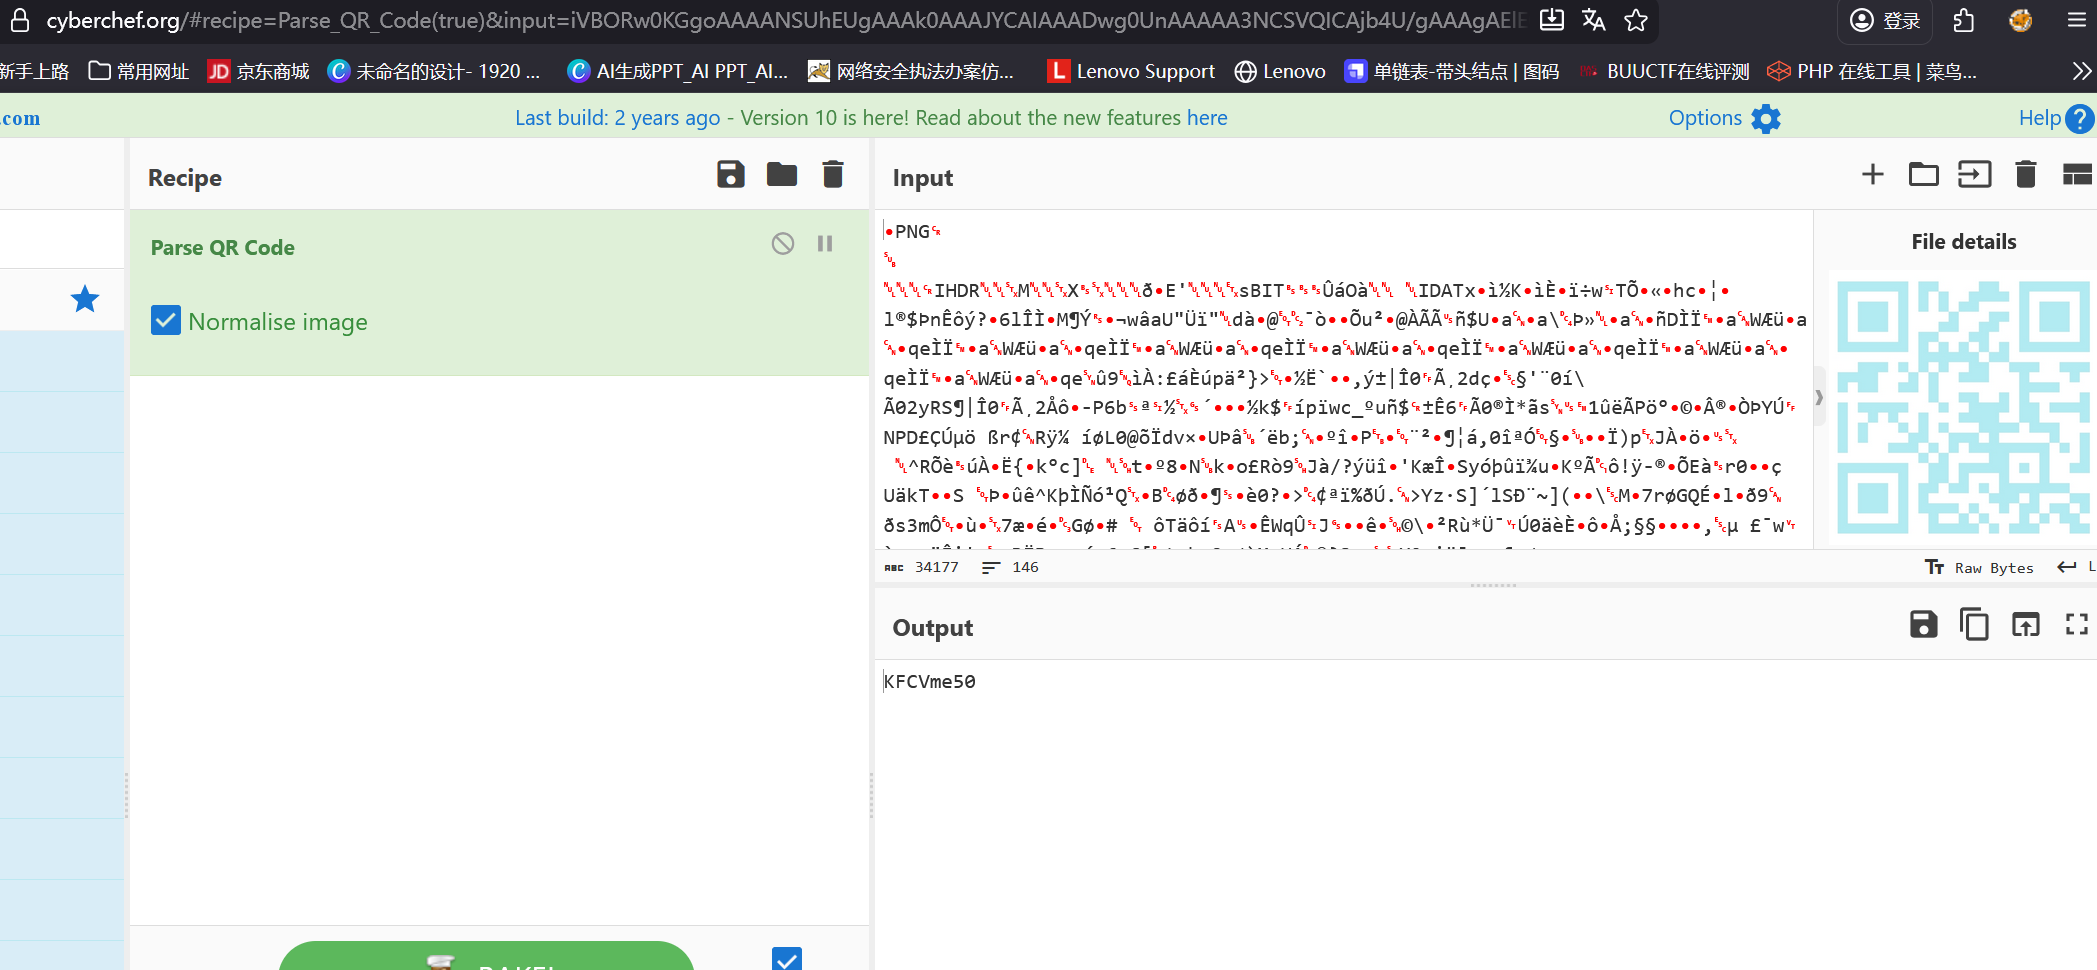Viewport: 2097px width, 970px height.
Task: Click the Parse QR Code operation title
Action: (x=223, y=247)
